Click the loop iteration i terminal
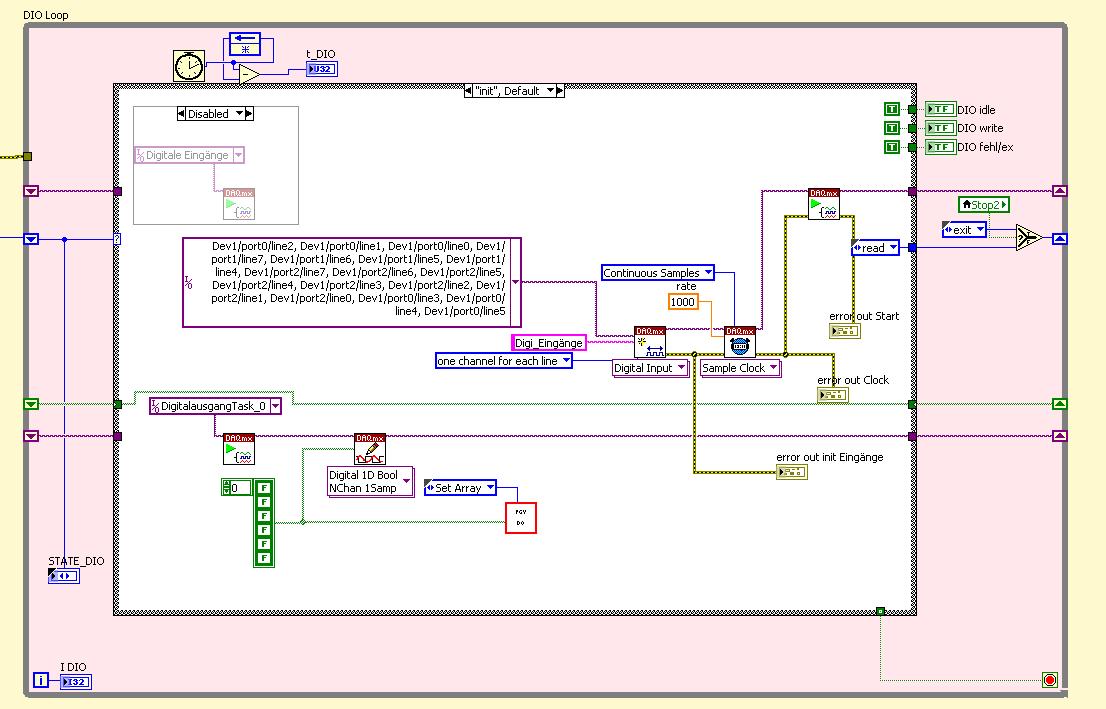Viewport: 1106px width, 709px height. (x=41, y=680)
